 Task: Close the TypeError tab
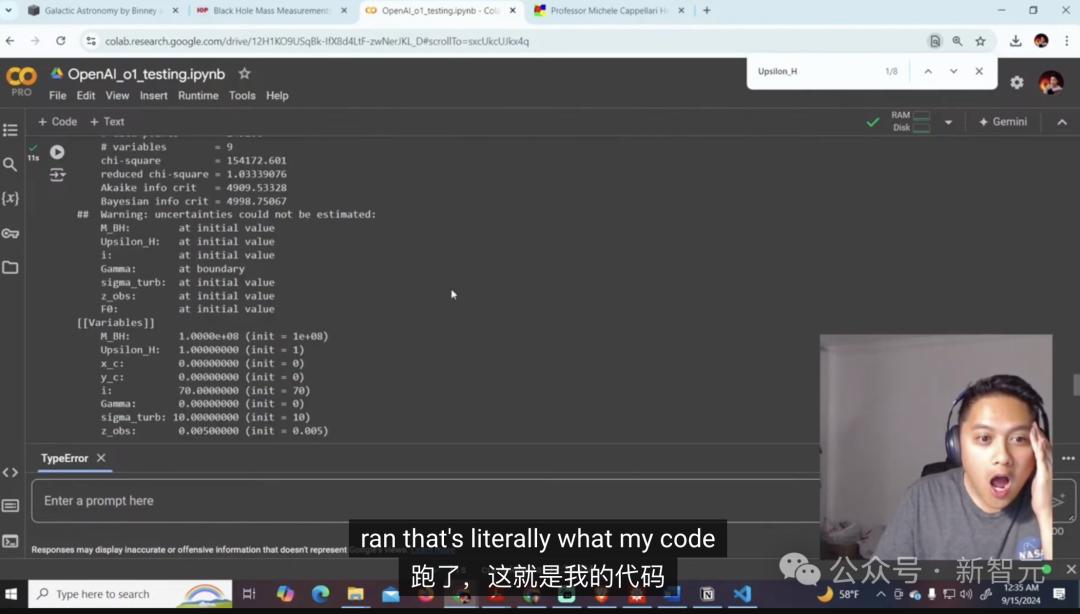click(101, 458)
